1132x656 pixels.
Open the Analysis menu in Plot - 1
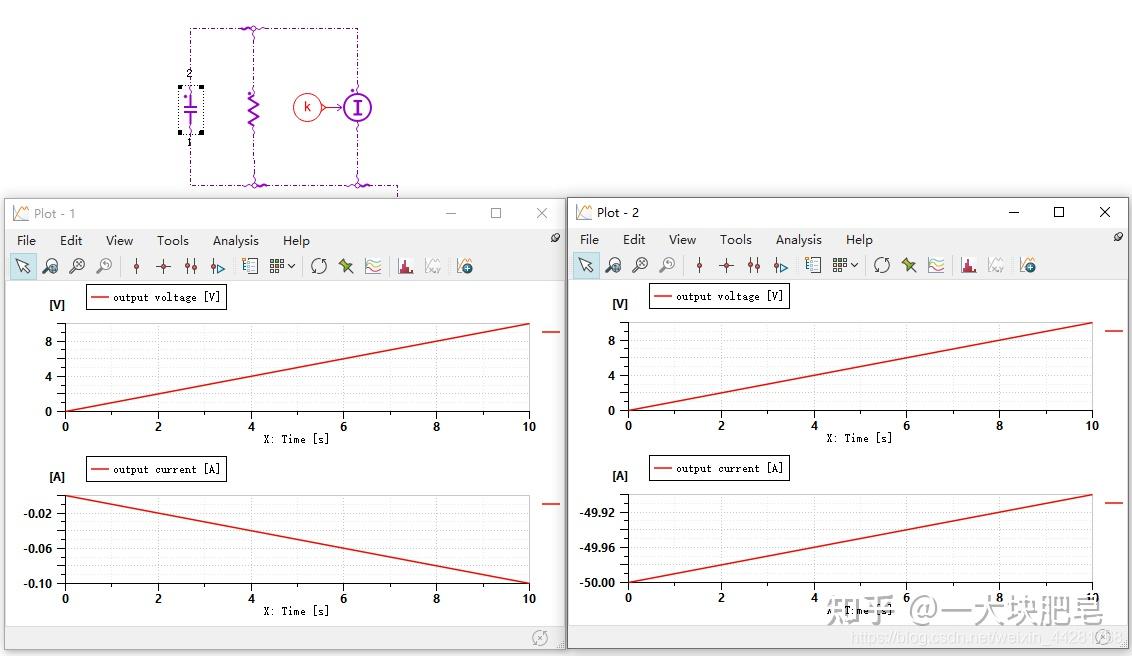tap(235, 240)
